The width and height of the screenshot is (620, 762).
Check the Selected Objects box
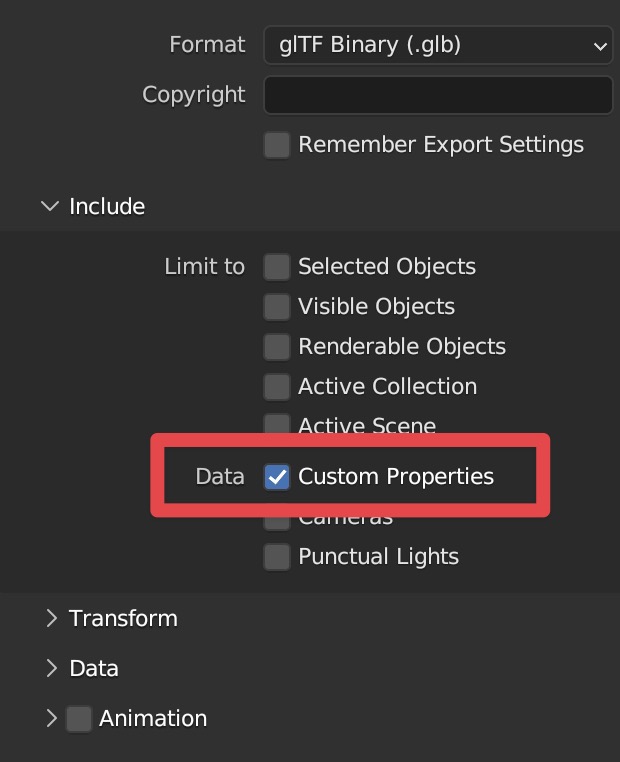click(277, 267)
